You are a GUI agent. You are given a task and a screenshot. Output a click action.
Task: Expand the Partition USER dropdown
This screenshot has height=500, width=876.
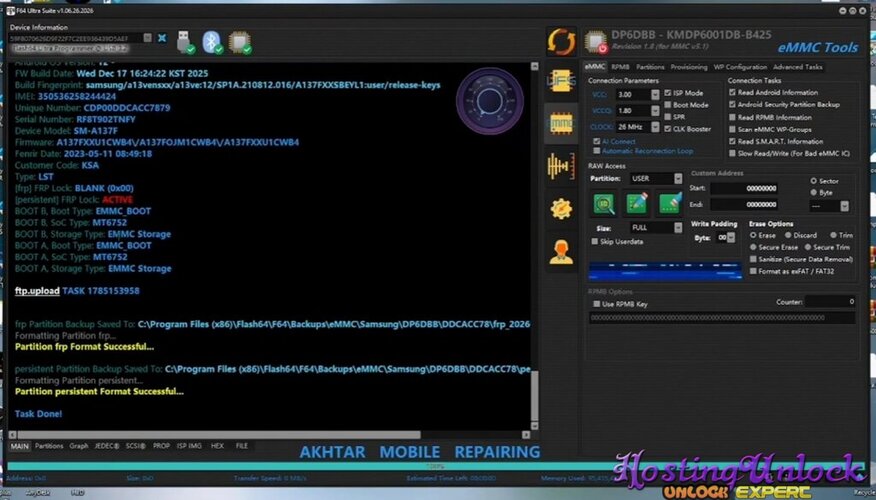tap(656, 178)
